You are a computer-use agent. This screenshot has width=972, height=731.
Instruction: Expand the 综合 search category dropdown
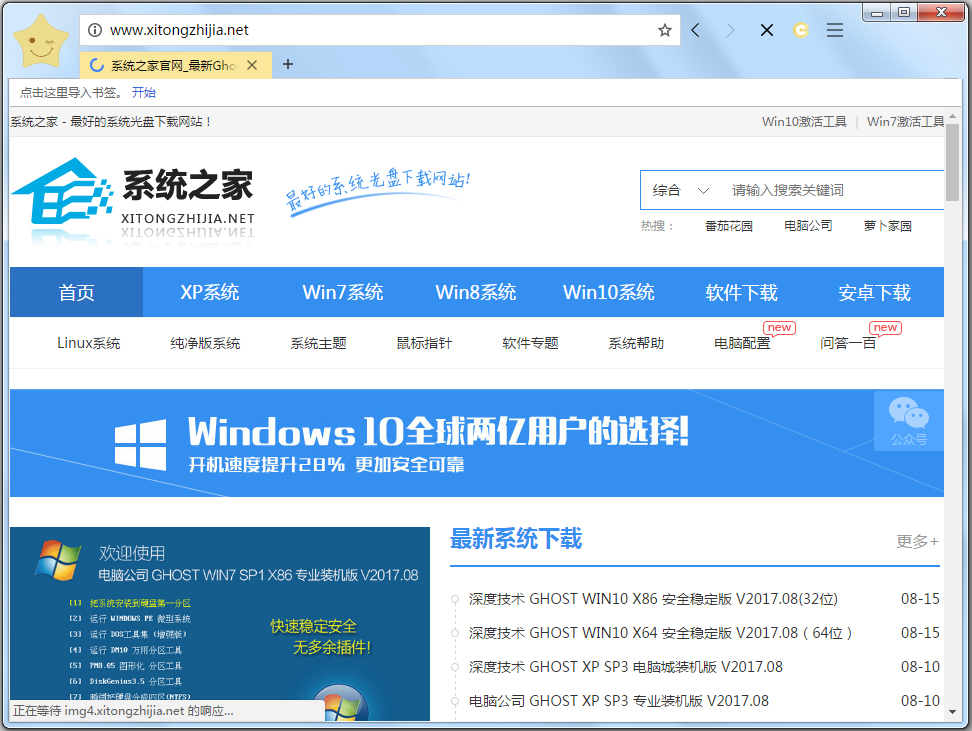point(680,190)
